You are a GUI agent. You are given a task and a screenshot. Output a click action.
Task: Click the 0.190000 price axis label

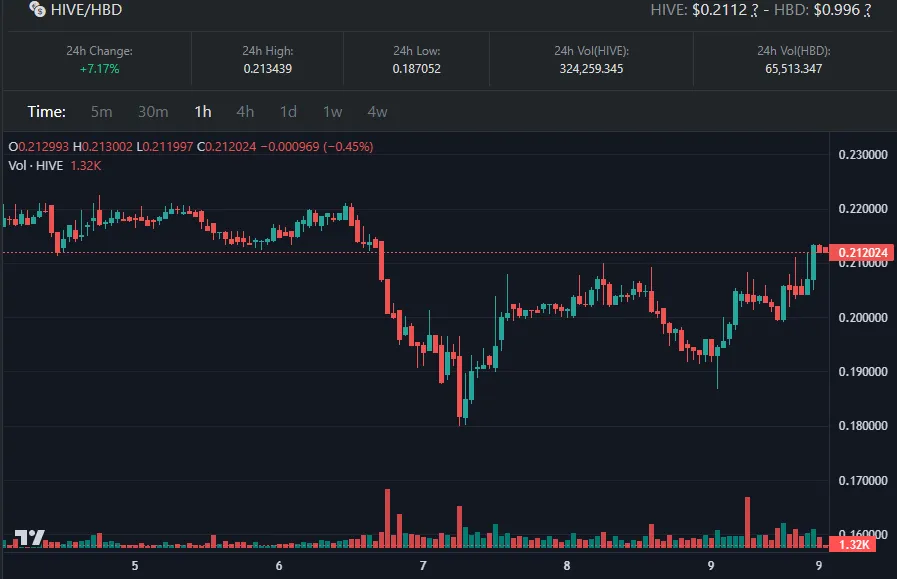(863, 372)
